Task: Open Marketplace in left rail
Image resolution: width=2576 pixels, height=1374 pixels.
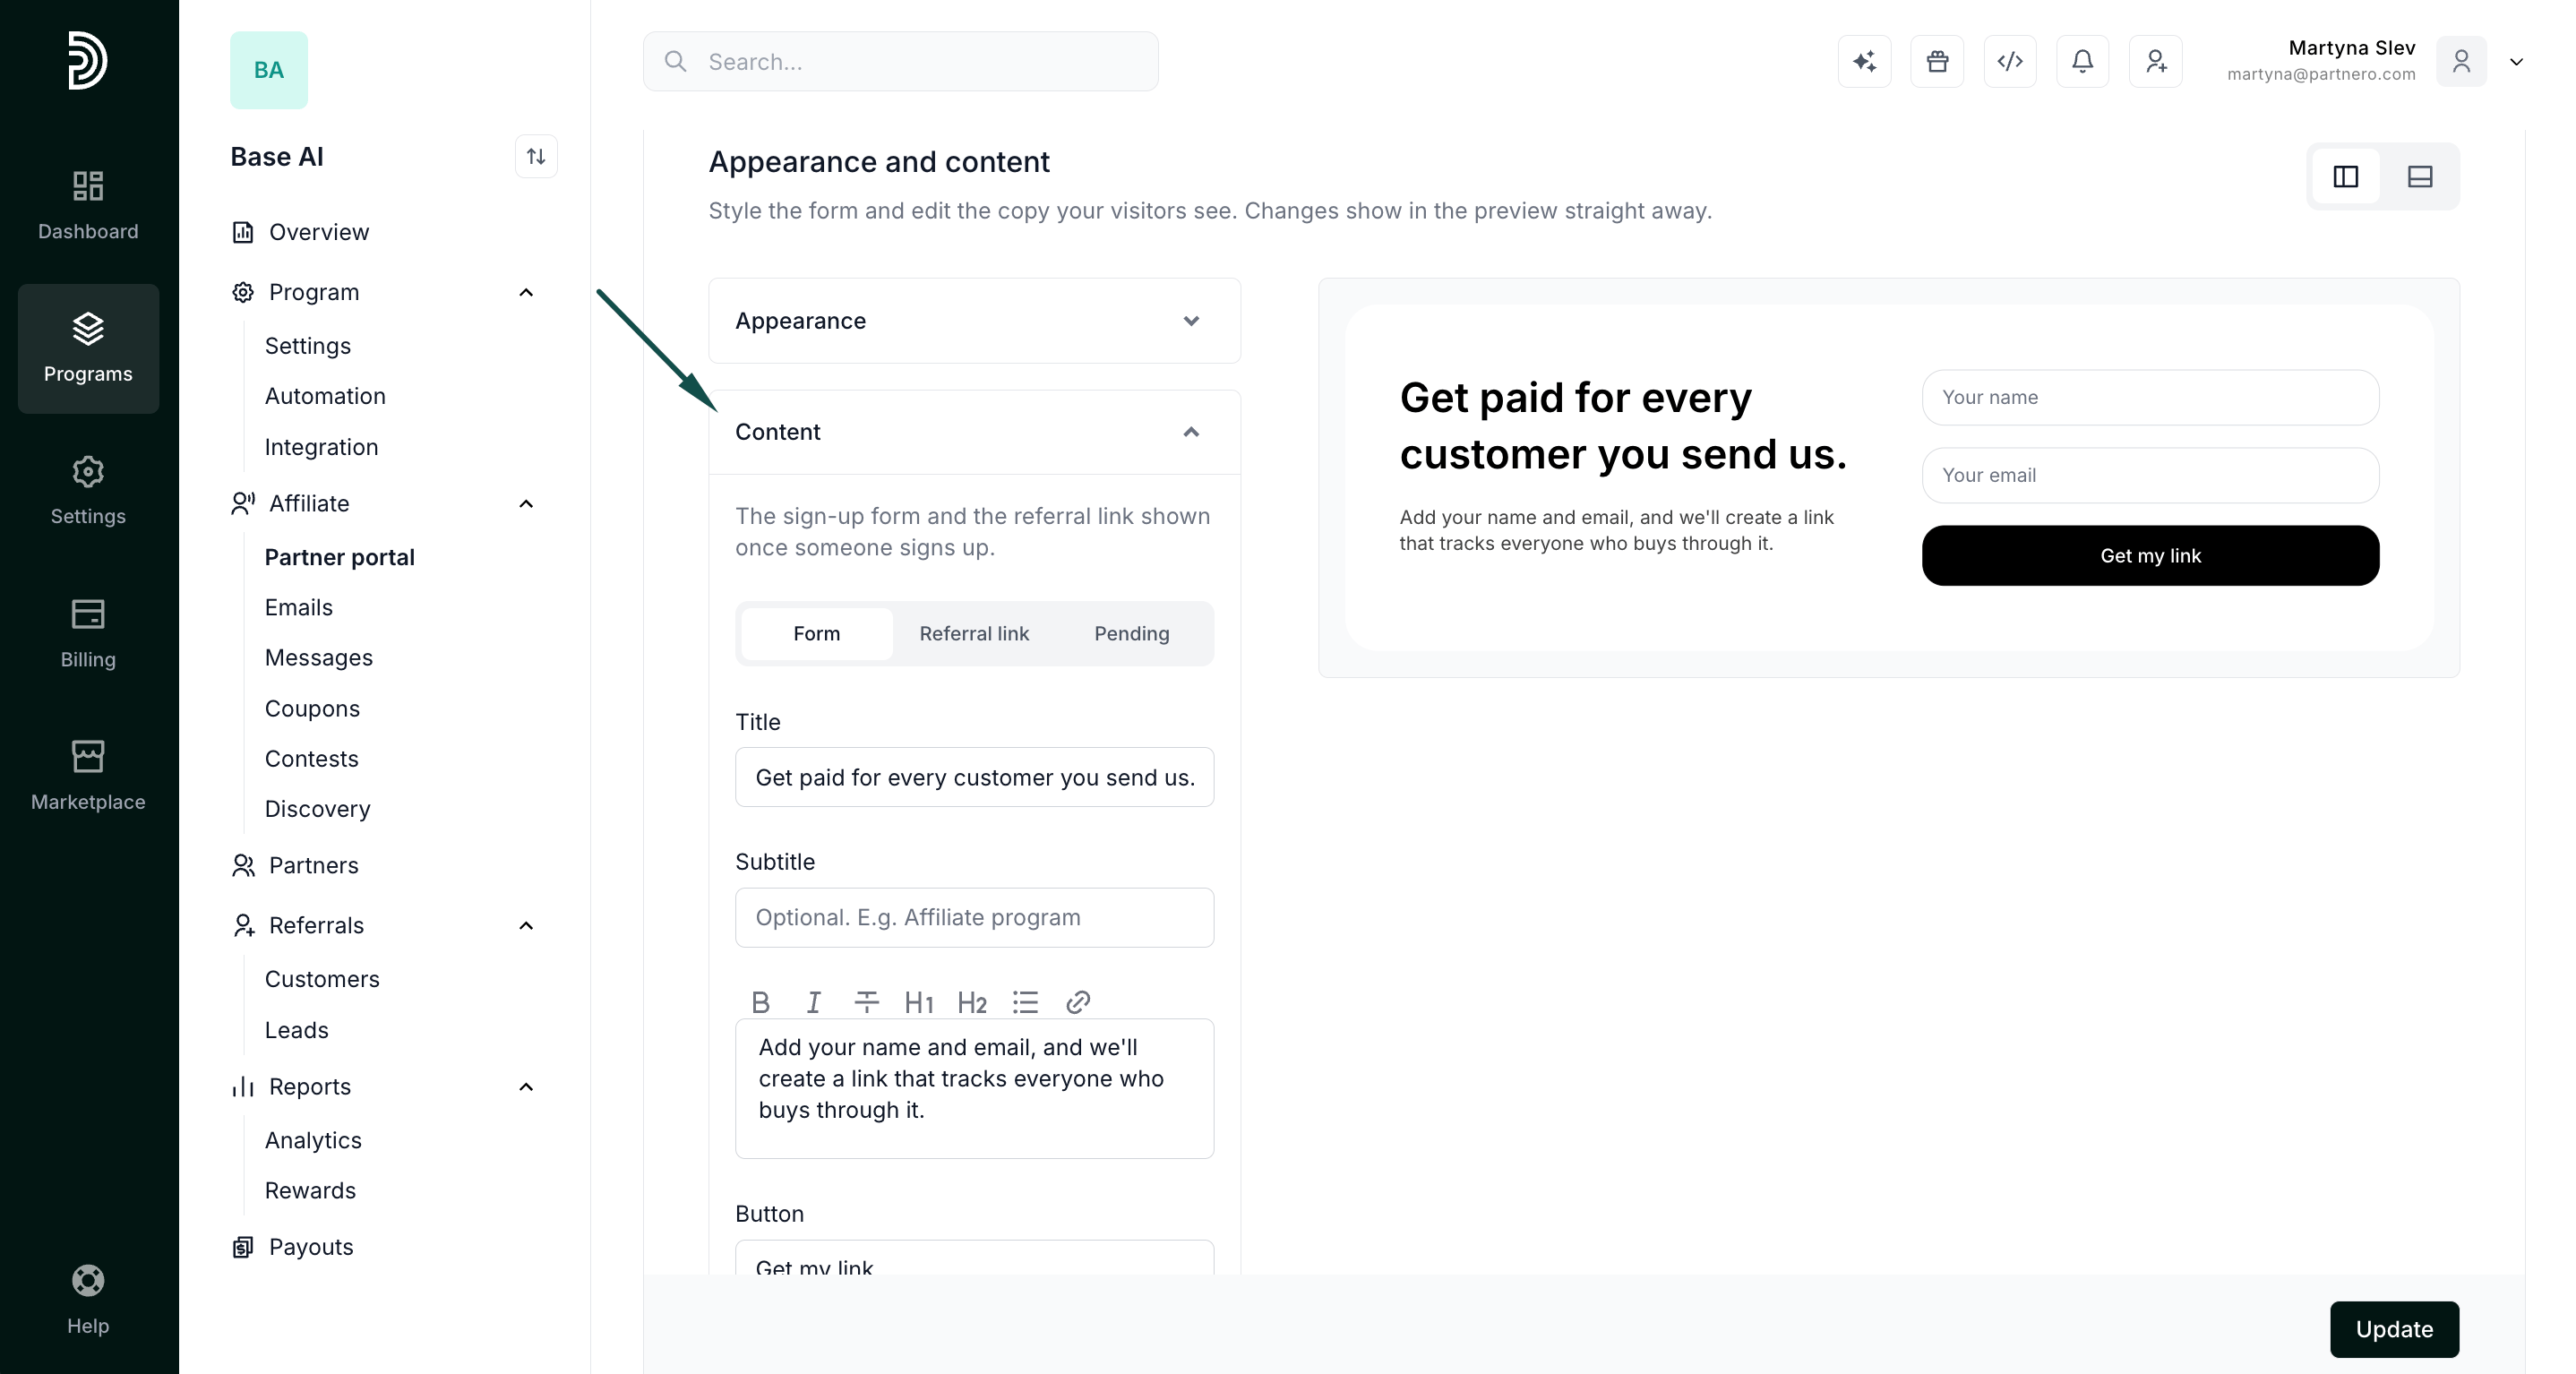Action: [x=88, y=776]
